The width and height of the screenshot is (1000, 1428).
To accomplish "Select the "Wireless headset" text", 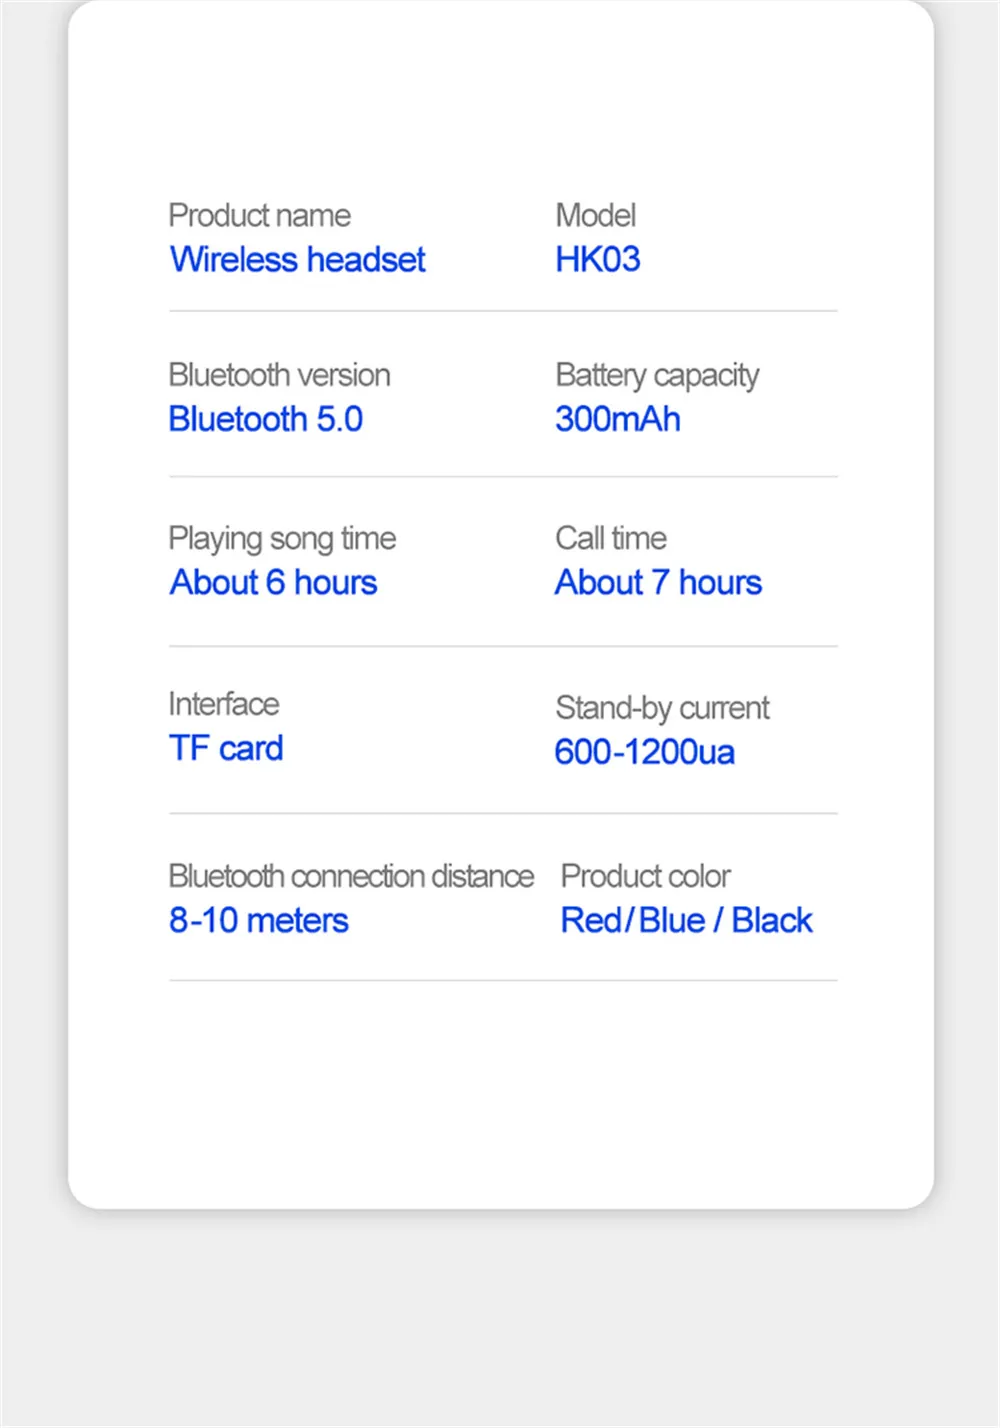I will (298, 260).
